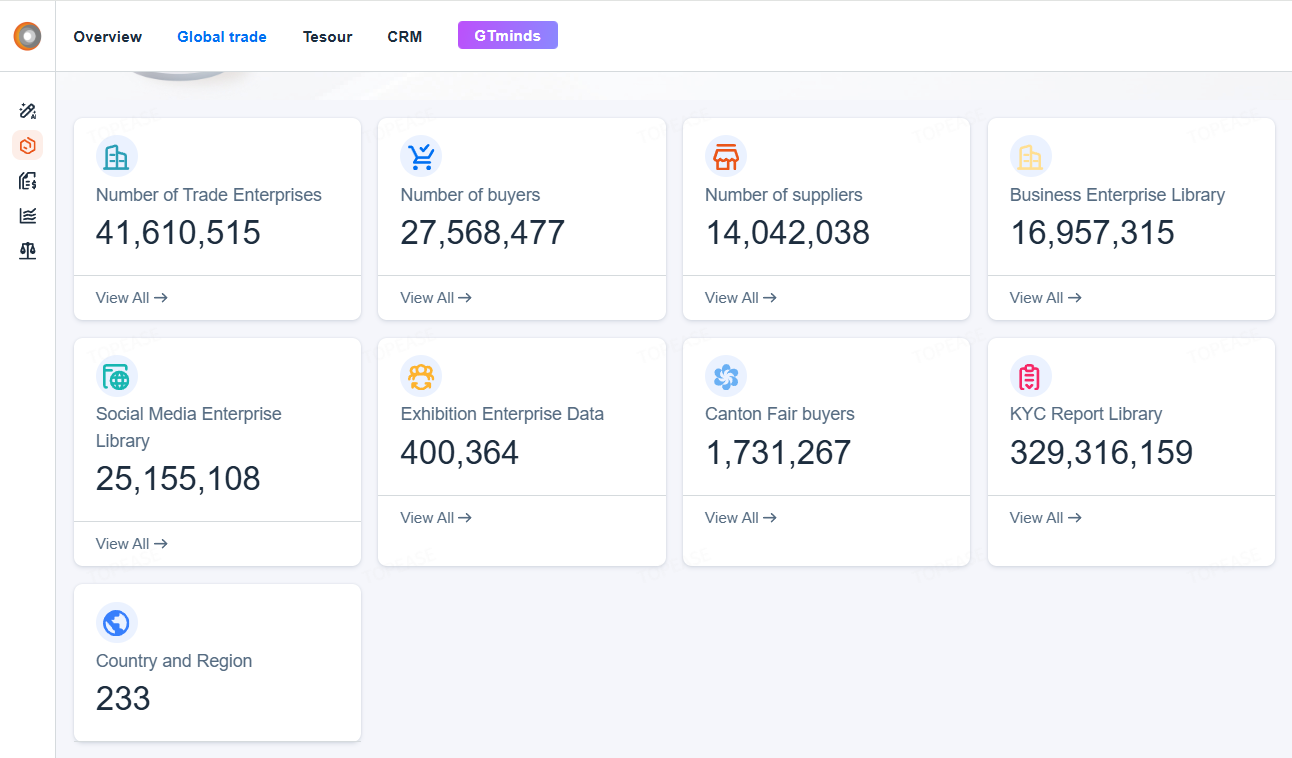Click the value 16,957,315
Image resolution: width=1292 pixels, height=758 pixels.
pos(1092,233)
